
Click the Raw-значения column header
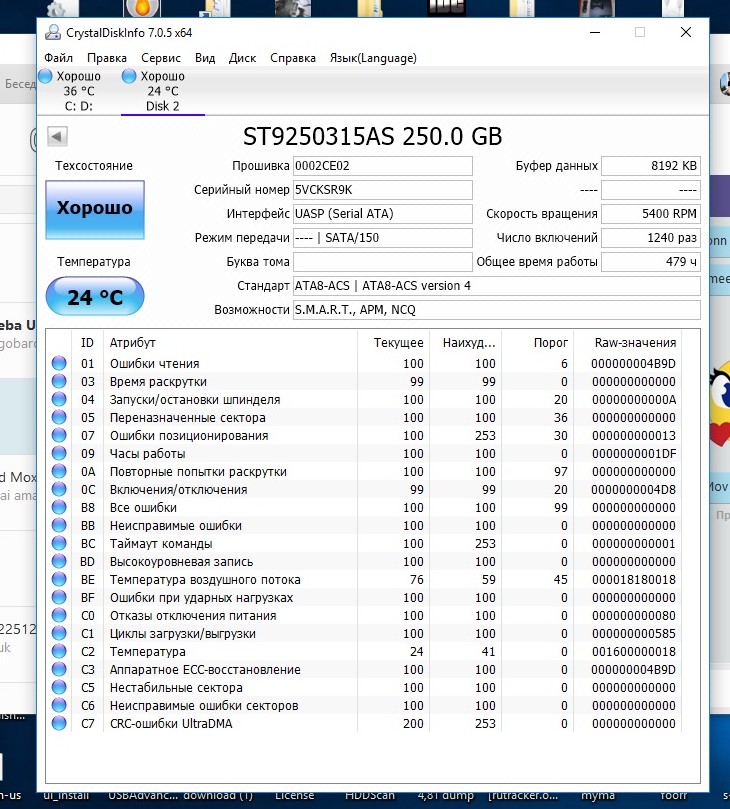coord(635,343)
